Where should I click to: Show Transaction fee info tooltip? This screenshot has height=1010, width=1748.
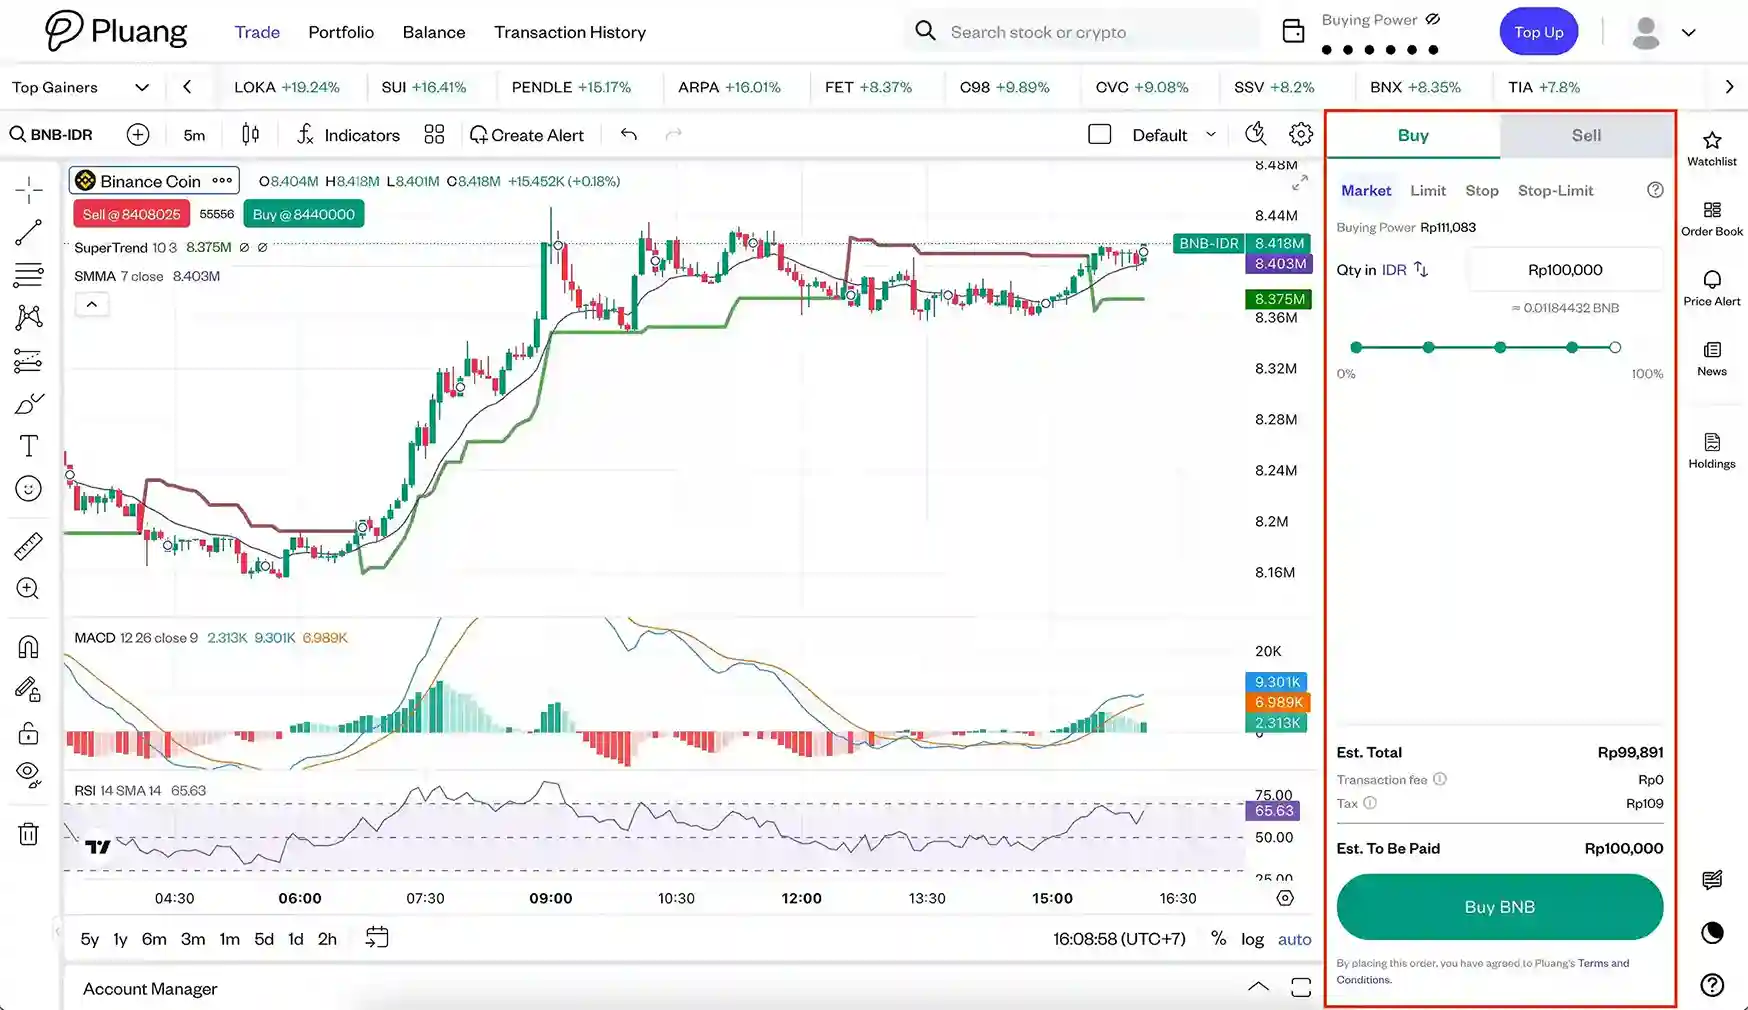tap(1439, 779)
